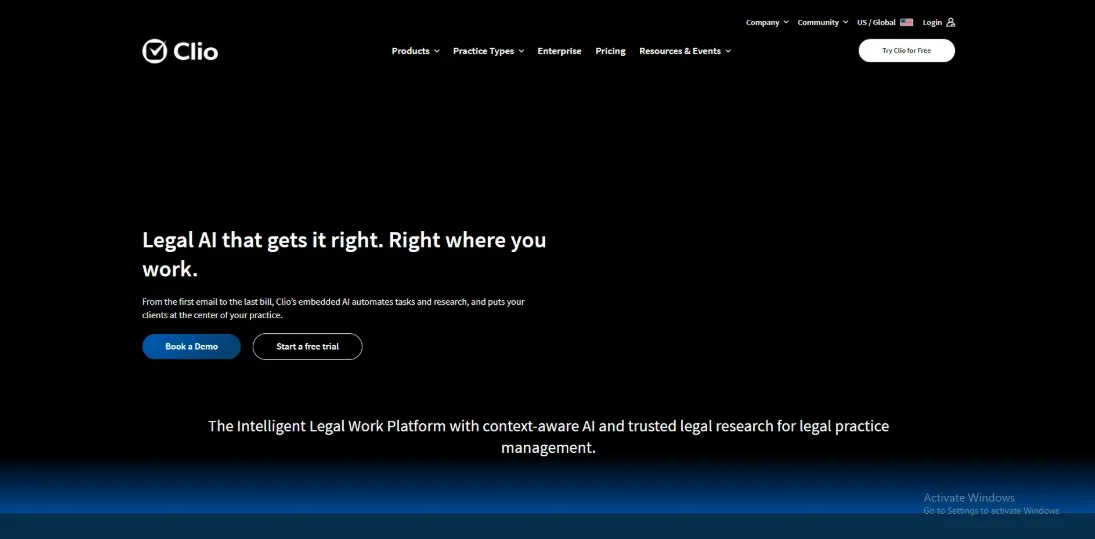The width and height of the screenshot is (1095, 539).
Task: Click the Clio wordmark text
Action: [196, 52]
